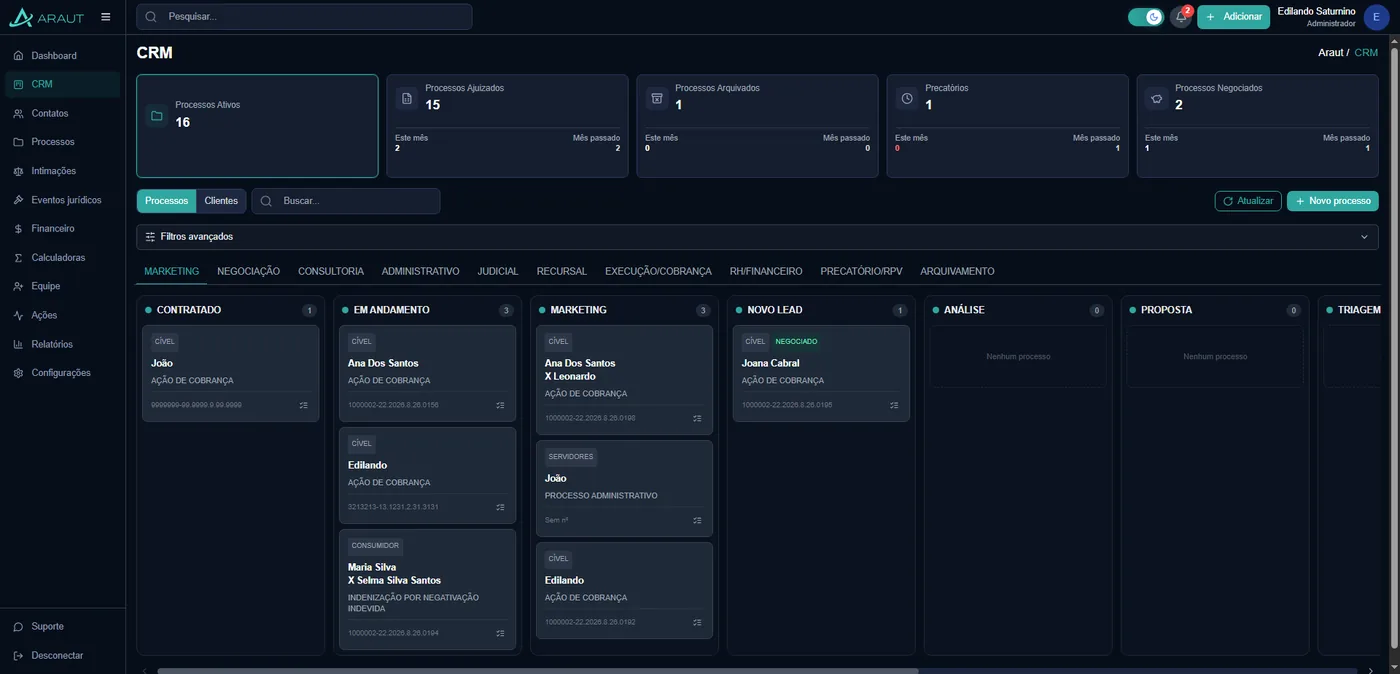The width and height of the screenshot is (1400, 674).
Task: Click NOVO LEAD column header
Action: click(x=775, y=310)
